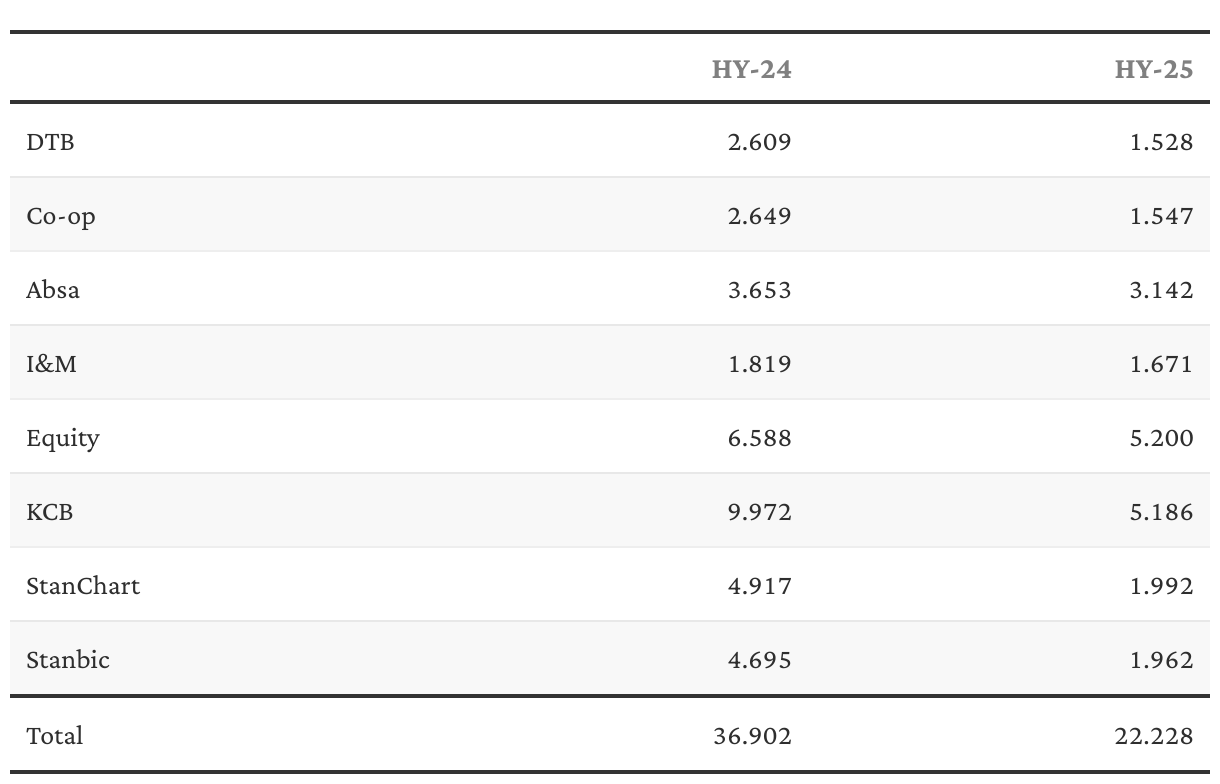This screenshot has height=784, width=1220.
Task: Click Absa HY-25 value 3.142
Action: pyautogui.click(x=1162, y=290)
